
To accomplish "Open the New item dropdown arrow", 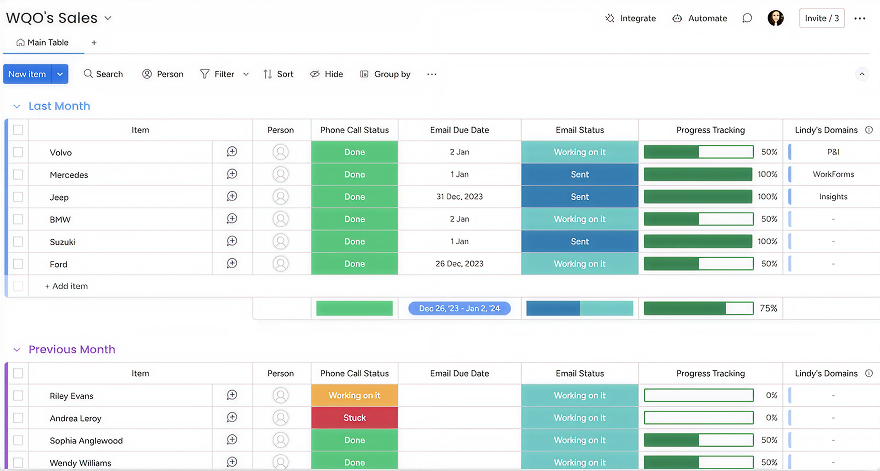I will (x=60, y=74).
